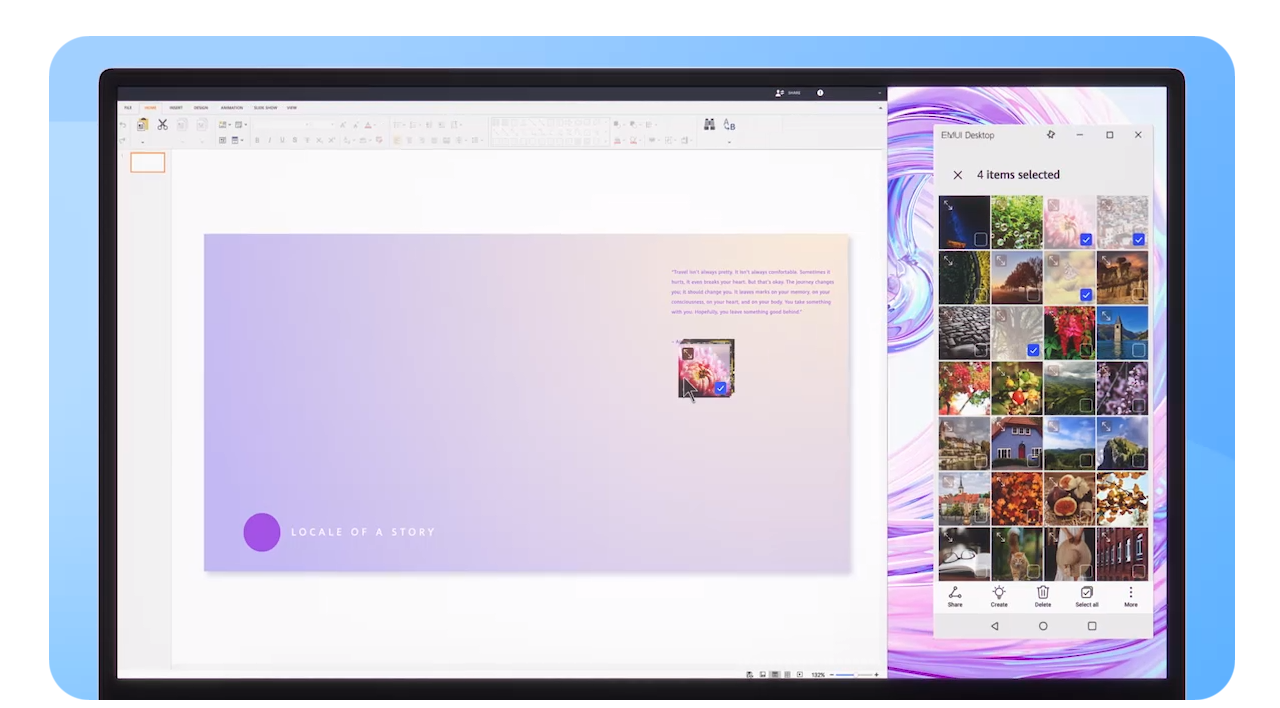Screen dimensions: 1280x708
Task: Expand the church tower lake photo
Action: (x=1106, y=315)
